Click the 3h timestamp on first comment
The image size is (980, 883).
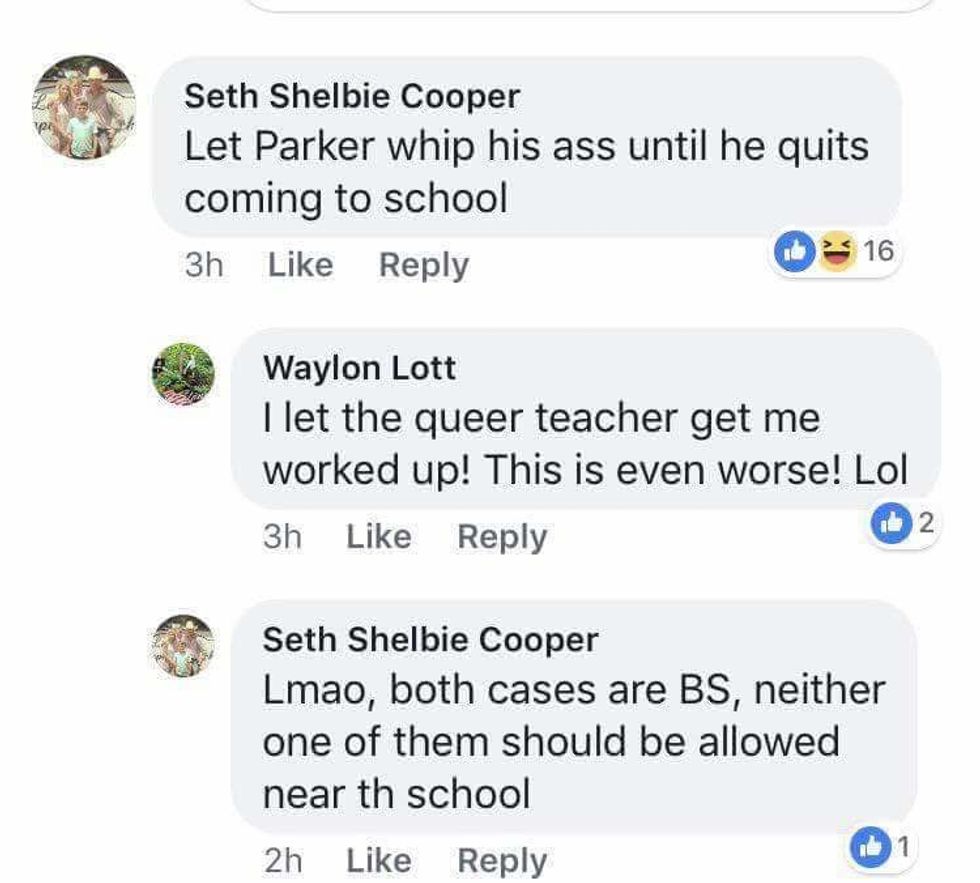pyautogui.click(x=204, y=264)
